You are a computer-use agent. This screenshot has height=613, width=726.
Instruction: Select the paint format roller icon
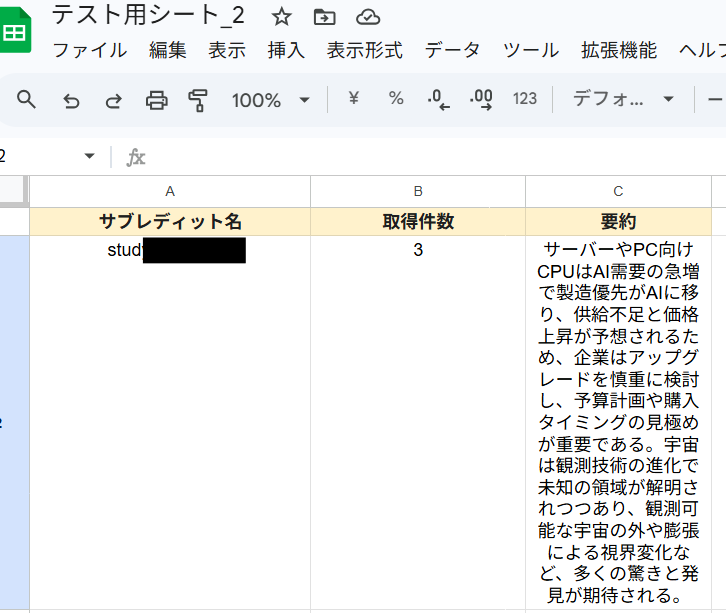coord(198,100)
